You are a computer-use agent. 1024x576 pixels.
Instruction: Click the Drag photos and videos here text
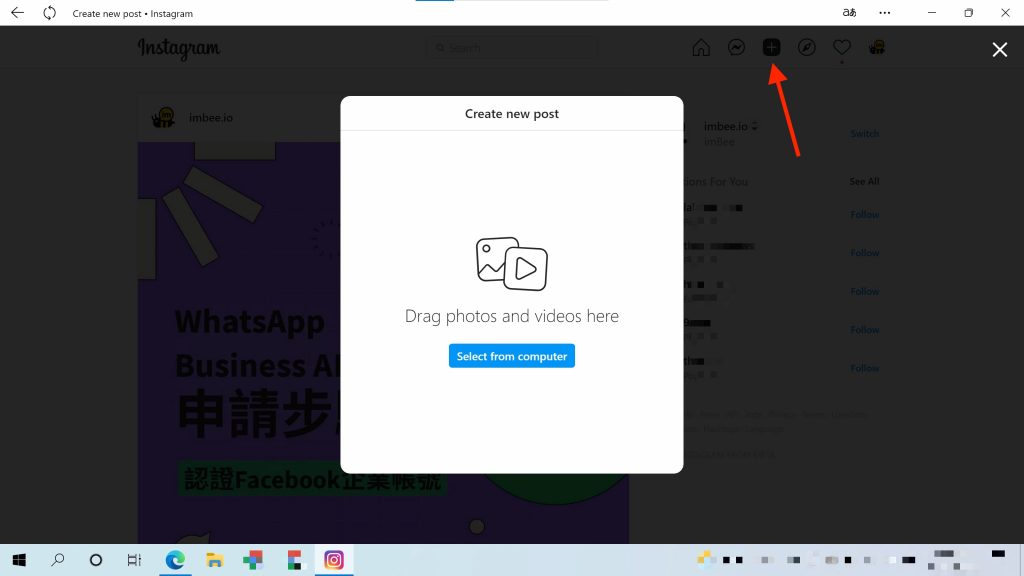[511, 316]
